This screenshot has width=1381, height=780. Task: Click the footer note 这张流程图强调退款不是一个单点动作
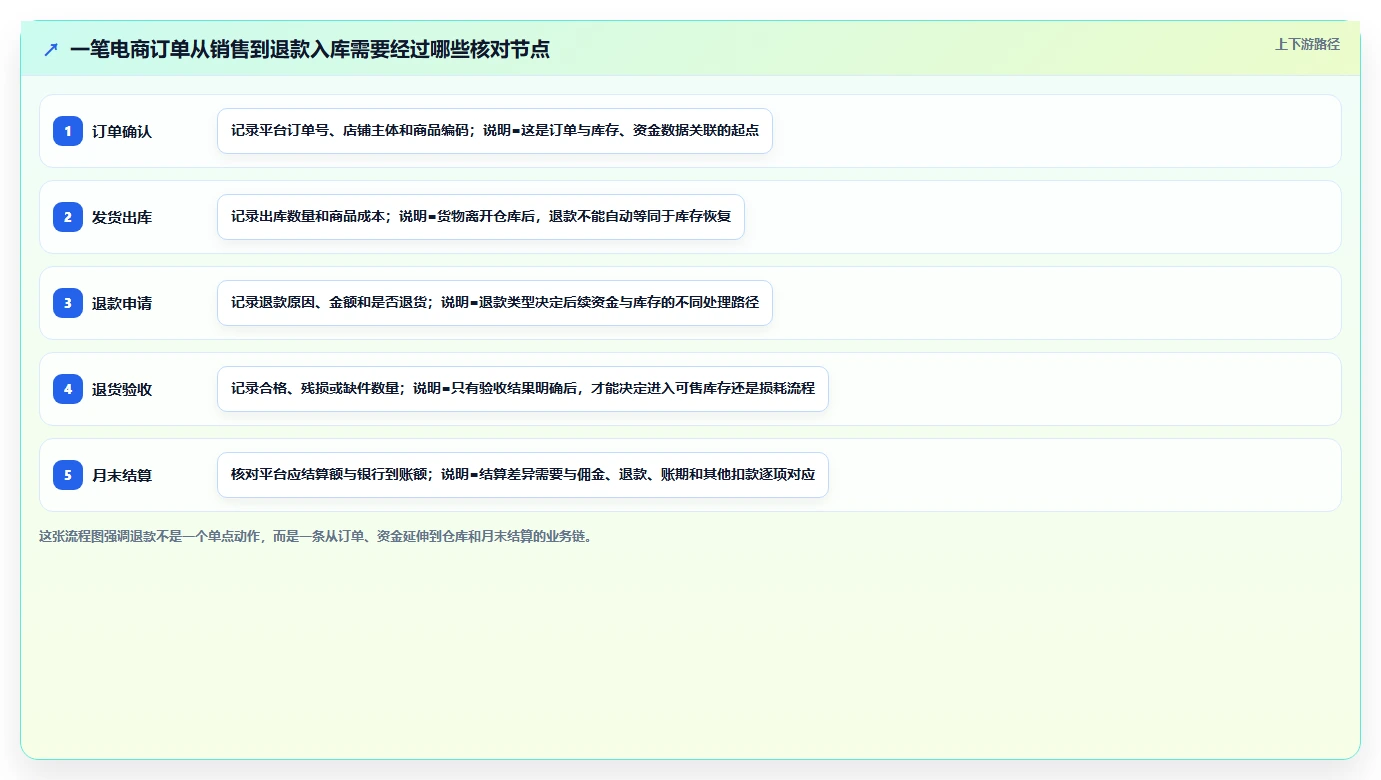pyautogui.click(x=317, y=536)
